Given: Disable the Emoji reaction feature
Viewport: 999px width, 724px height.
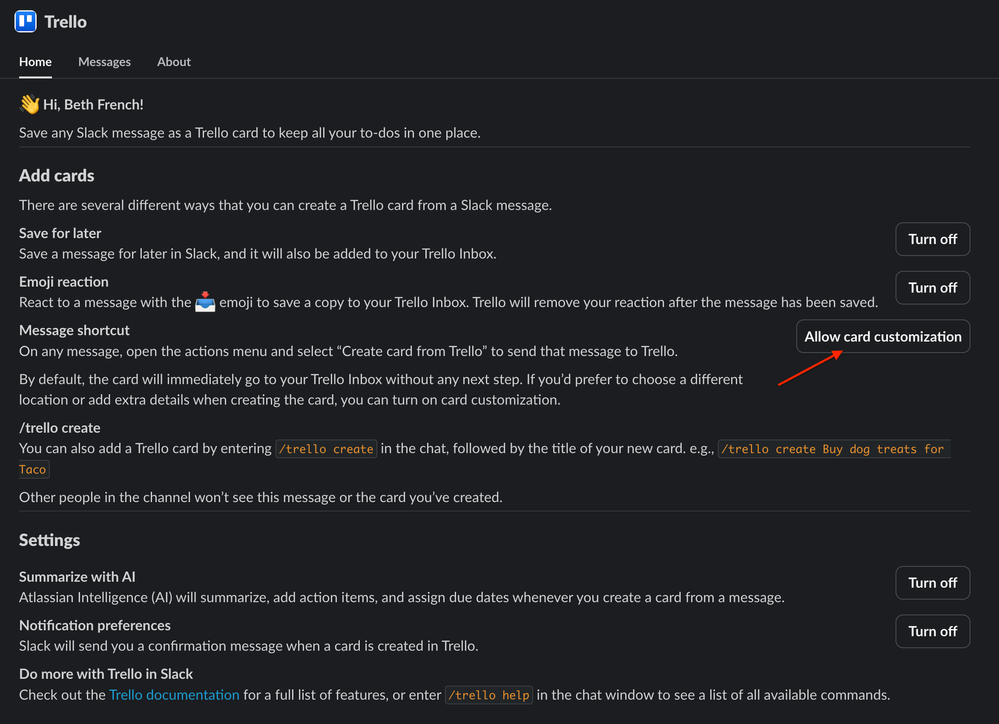Looking at the screenshot, I should tap(931, 287).
